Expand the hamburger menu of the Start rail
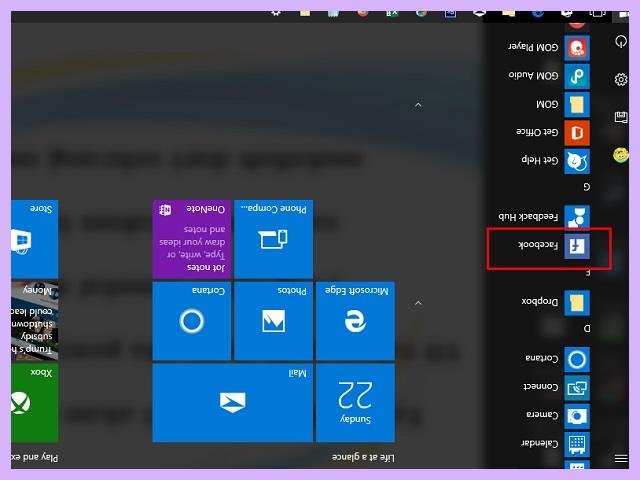This screenshot has width=640, height=480. (621, 459)
